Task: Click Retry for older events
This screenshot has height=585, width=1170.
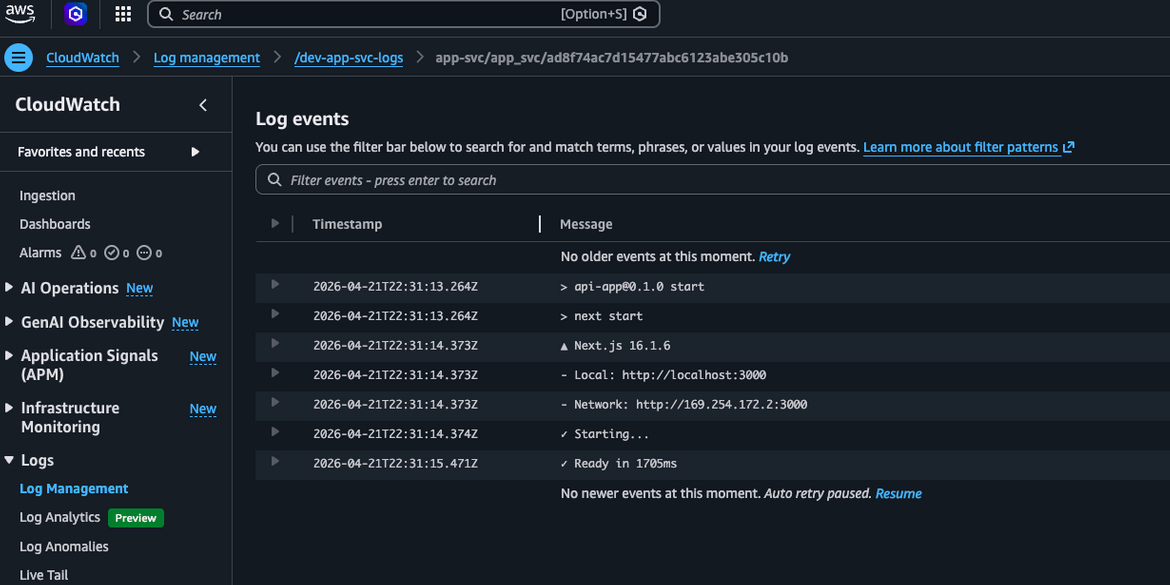Action: [x=775, y=257]
